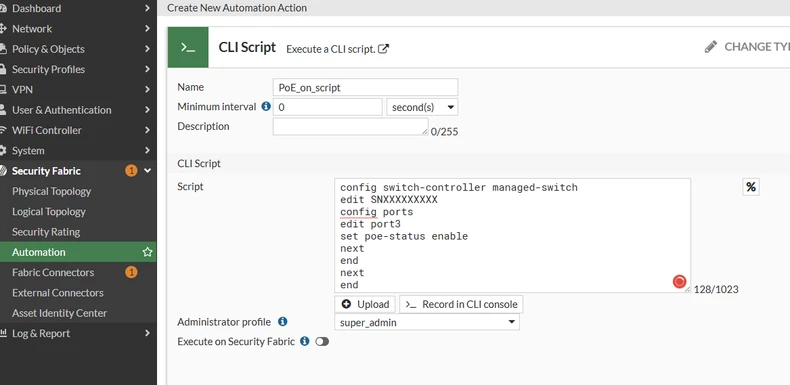Click the WiFi Controller signal icon
The image size is (790, 385).
click(x=3, y=130)
